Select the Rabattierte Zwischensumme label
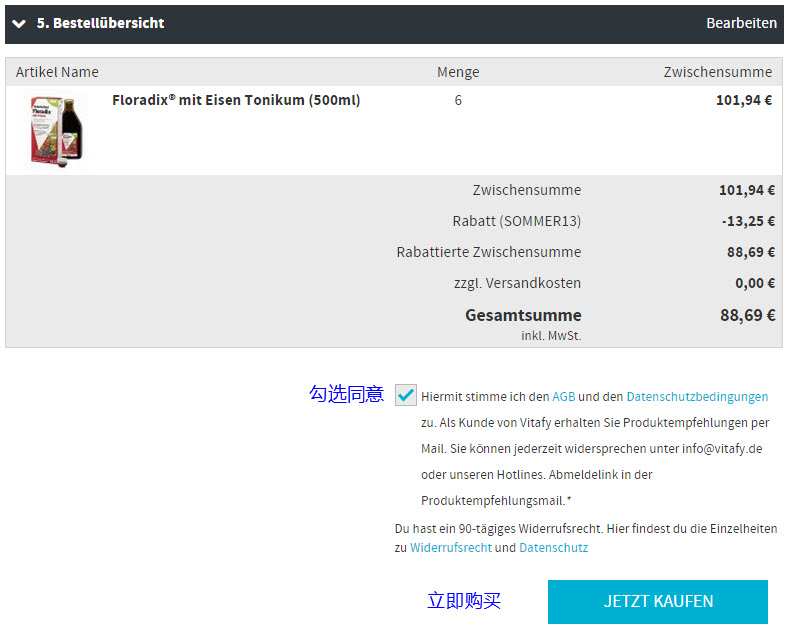 tap(488, 252)
